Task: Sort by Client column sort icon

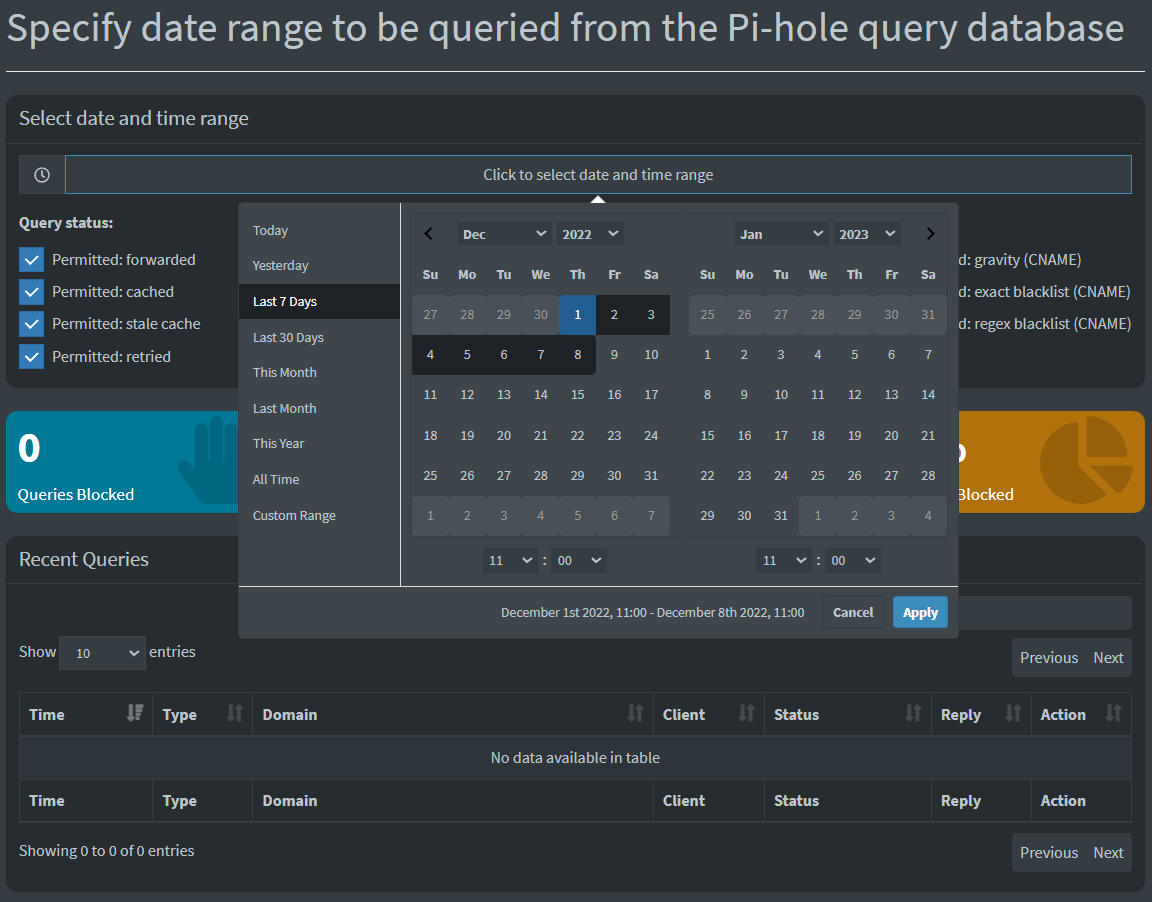Action: [x=746, y=713]
